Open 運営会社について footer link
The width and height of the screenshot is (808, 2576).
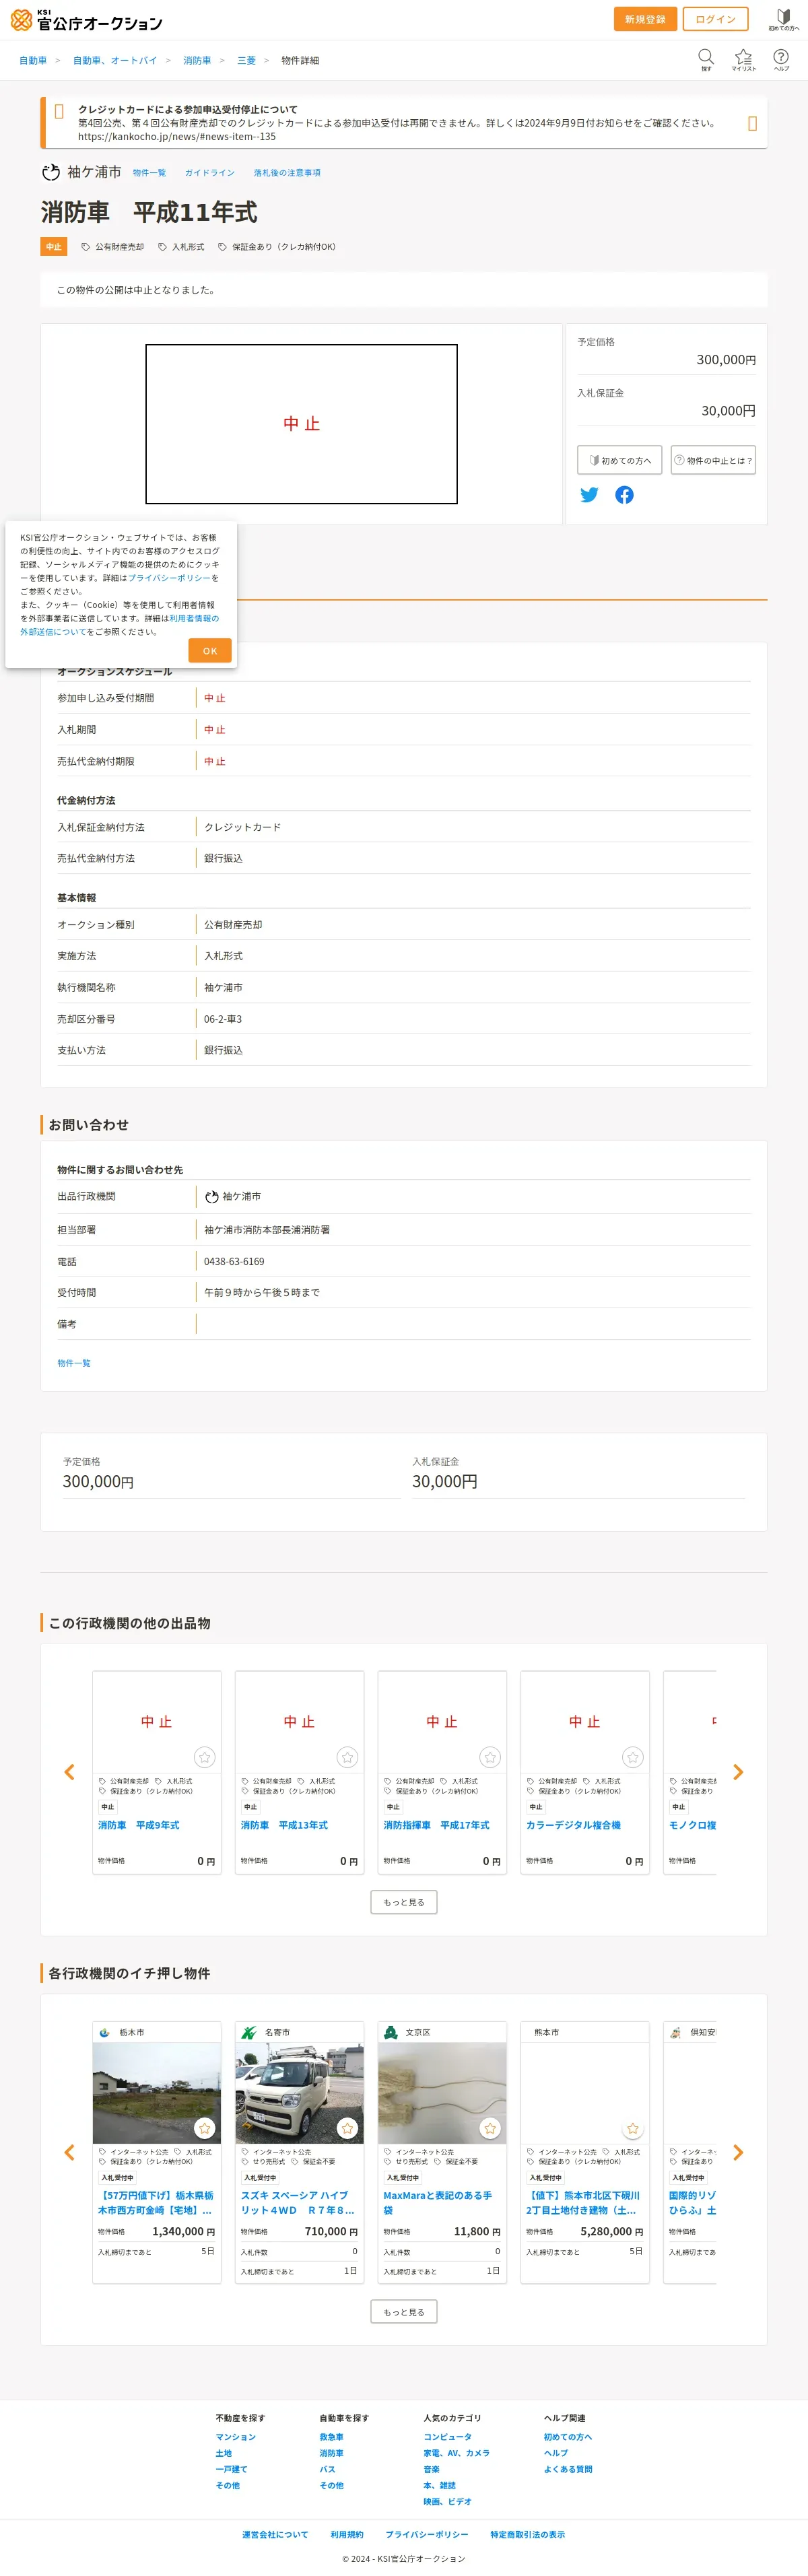(275, 2534)
